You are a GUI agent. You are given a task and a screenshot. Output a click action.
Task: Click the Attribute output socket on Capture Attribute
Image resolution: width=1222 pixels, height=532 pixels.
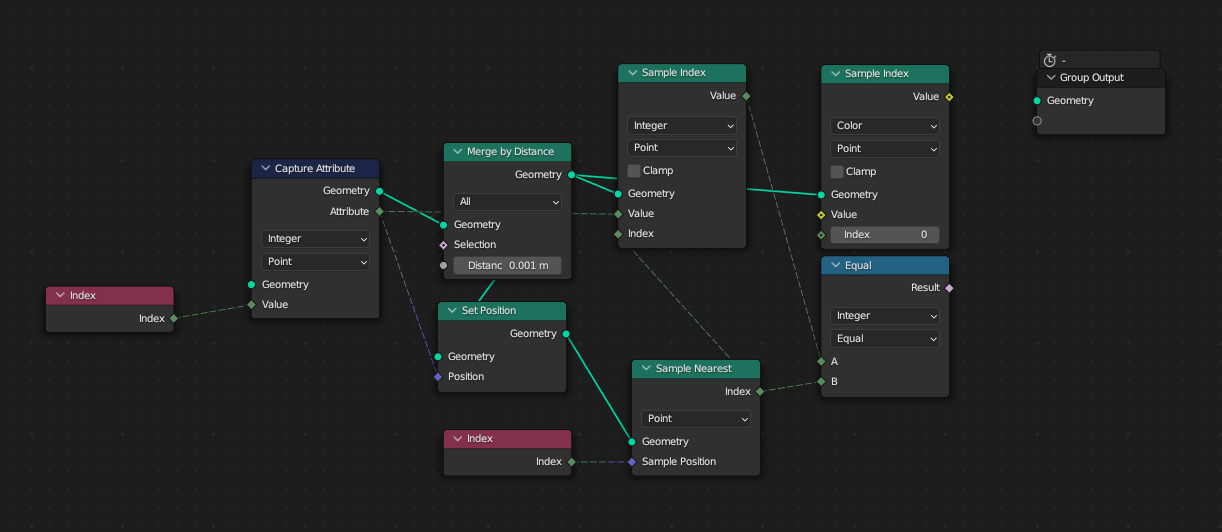(379, 212)
